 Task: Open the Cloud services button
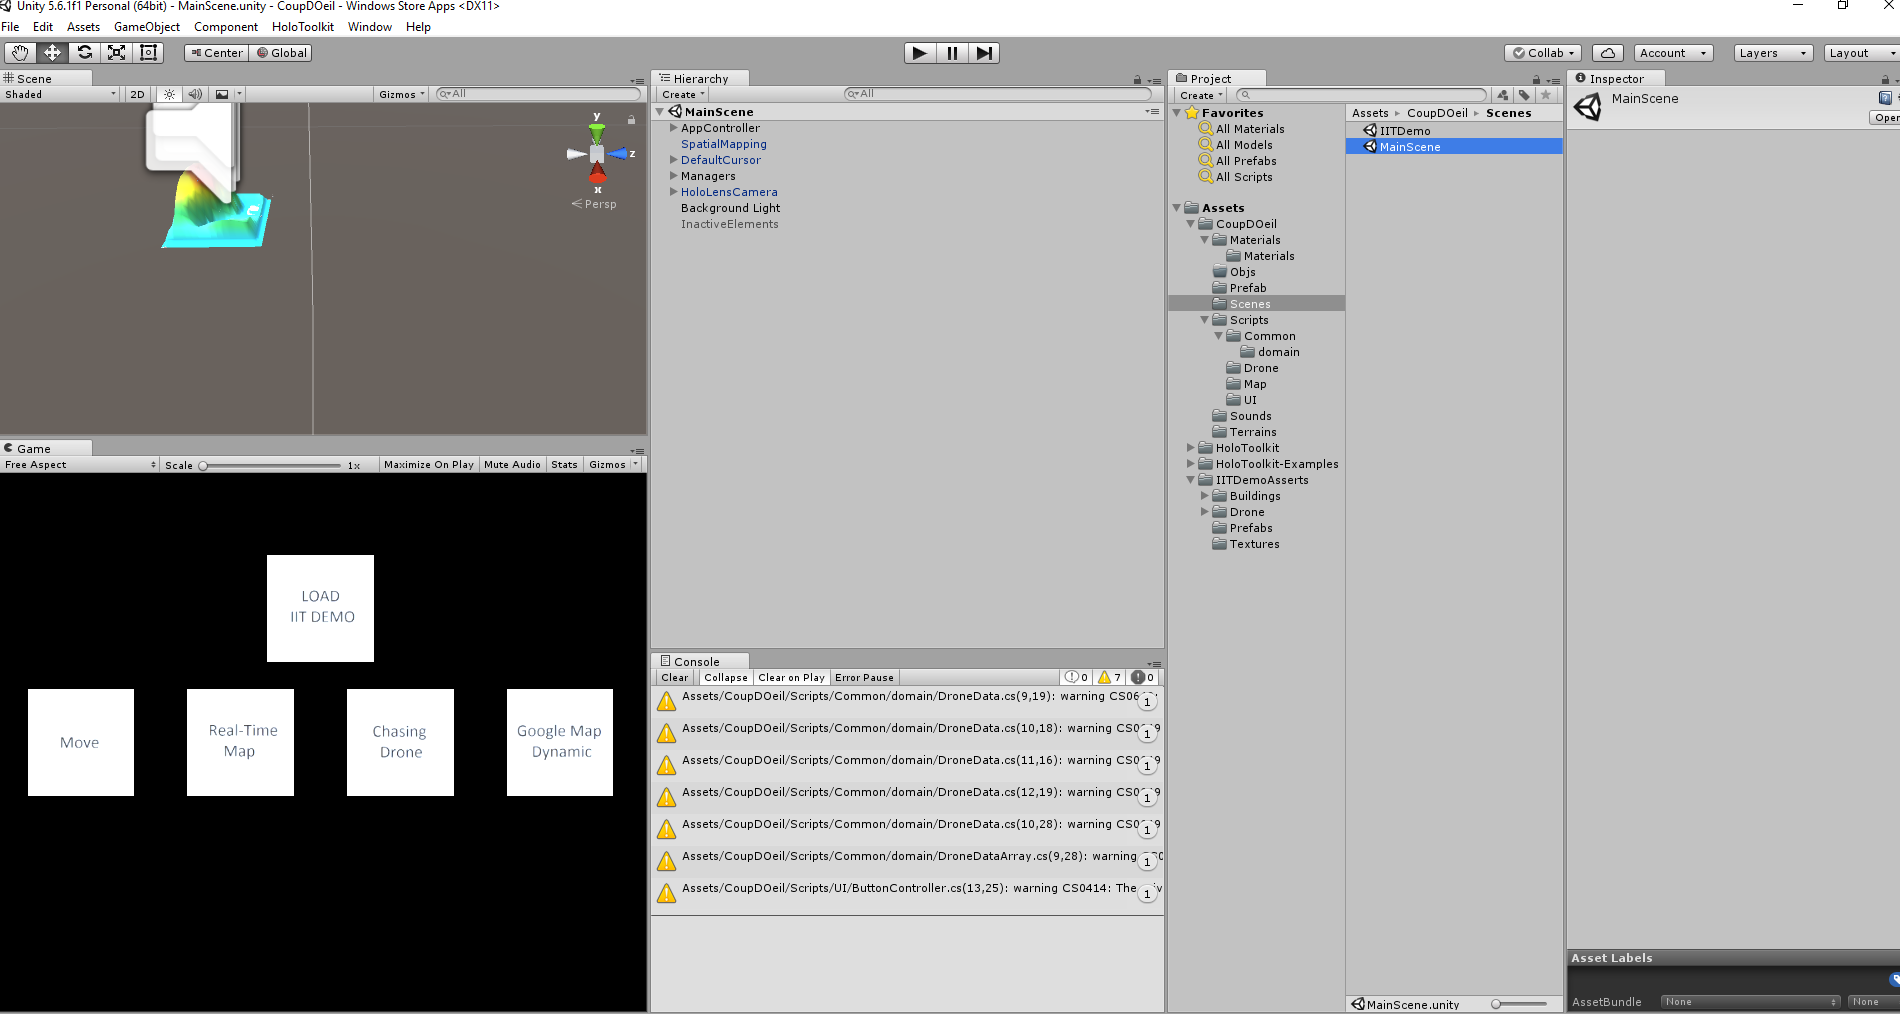click(x=1608, y=53)
